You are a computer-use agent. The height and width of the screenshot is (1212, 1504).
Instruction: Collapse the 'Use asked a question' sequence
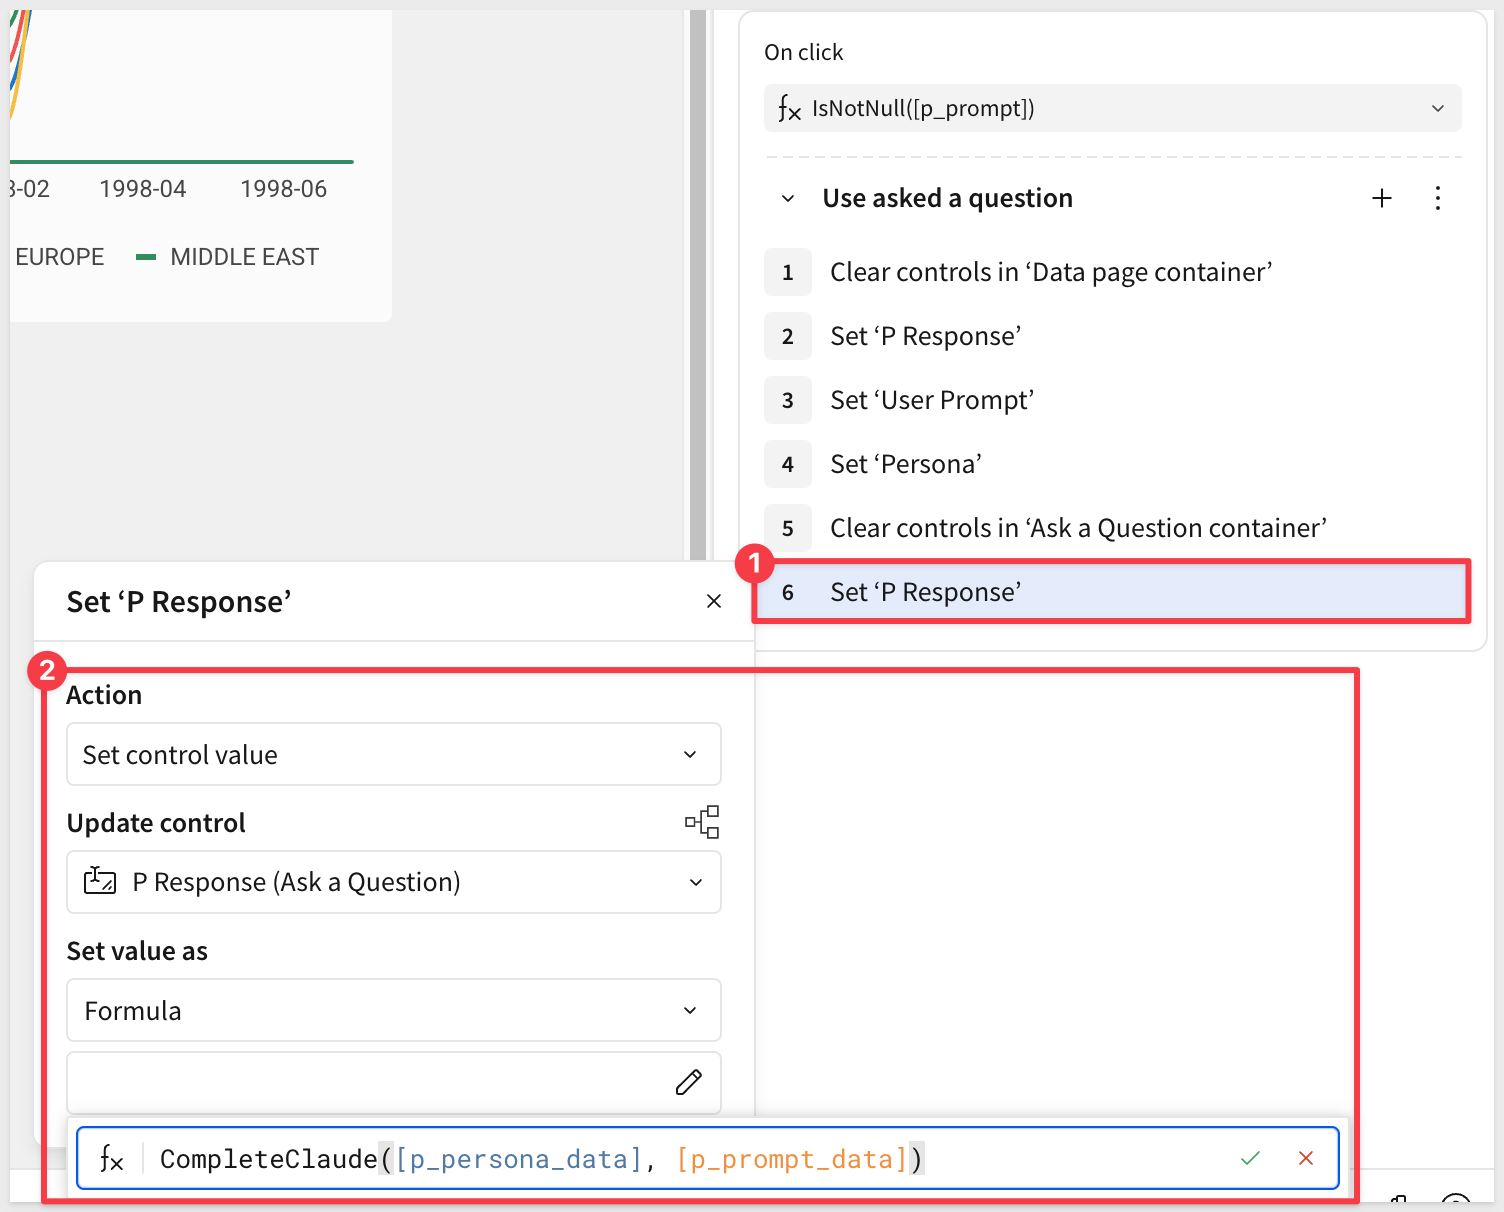[x=788, y=198]
